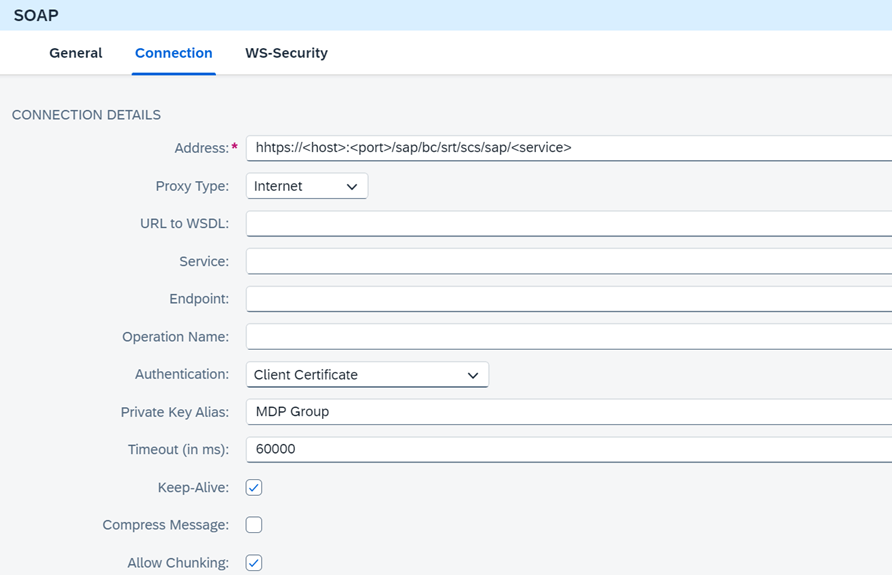Switch to the General tab

click(x=76, y=53)
